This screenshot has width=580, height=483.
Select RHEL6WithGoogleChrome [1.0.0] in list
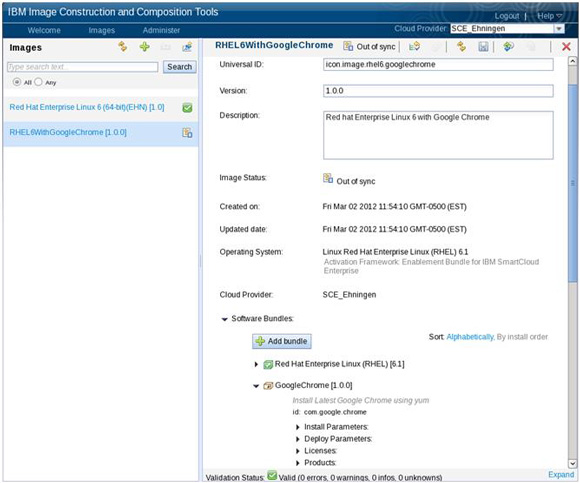68,132
